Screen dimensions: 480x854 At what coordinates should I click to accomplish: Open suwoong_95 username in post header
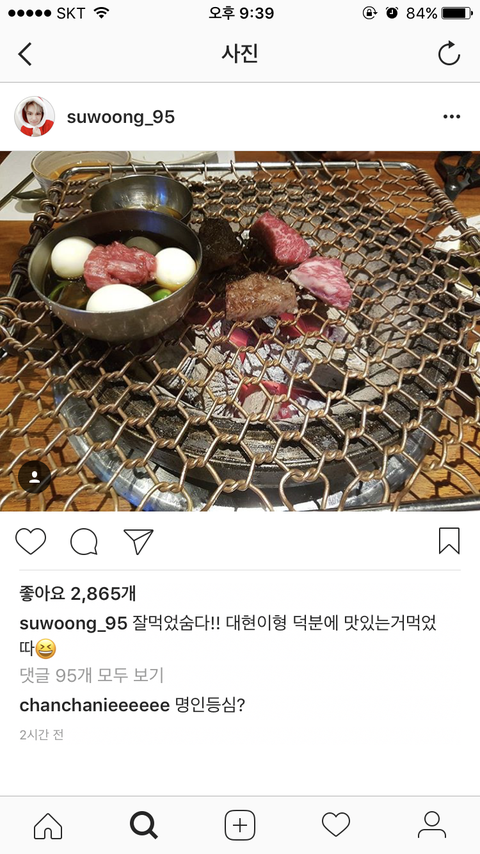tap(121, 118)
